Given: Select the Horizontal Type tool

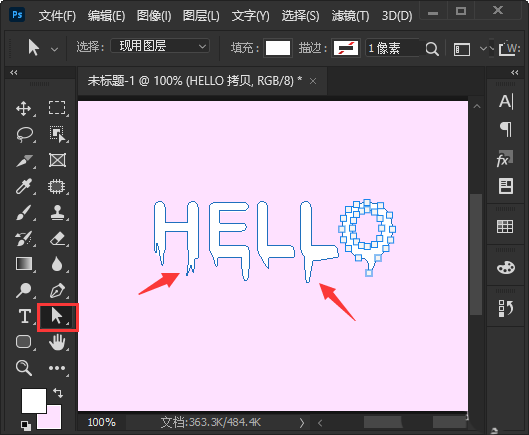Looking at the screenshot, I should [25, 317].
